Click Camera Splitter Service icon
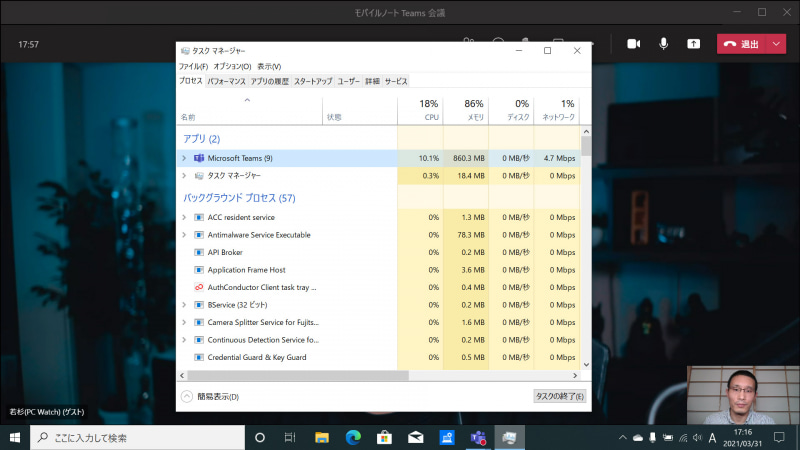800x450 pixels. click(199, 322)
